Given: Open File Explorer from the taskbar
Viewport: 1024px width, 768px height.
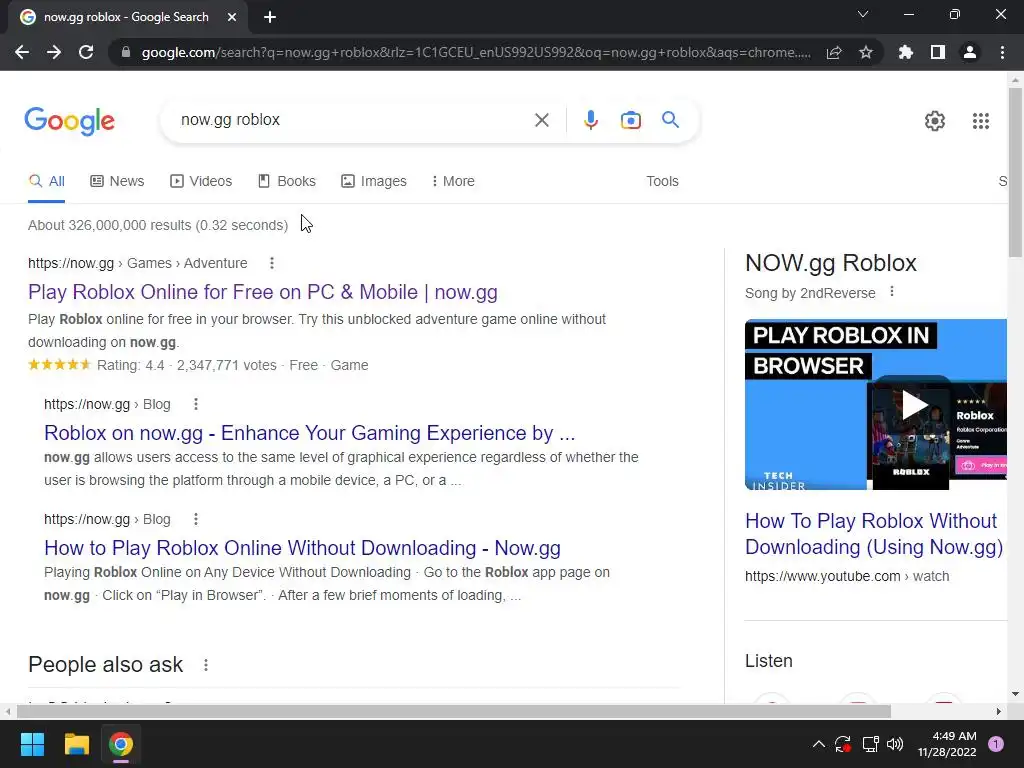Looking at the screenshot, I should click(76, 744).
